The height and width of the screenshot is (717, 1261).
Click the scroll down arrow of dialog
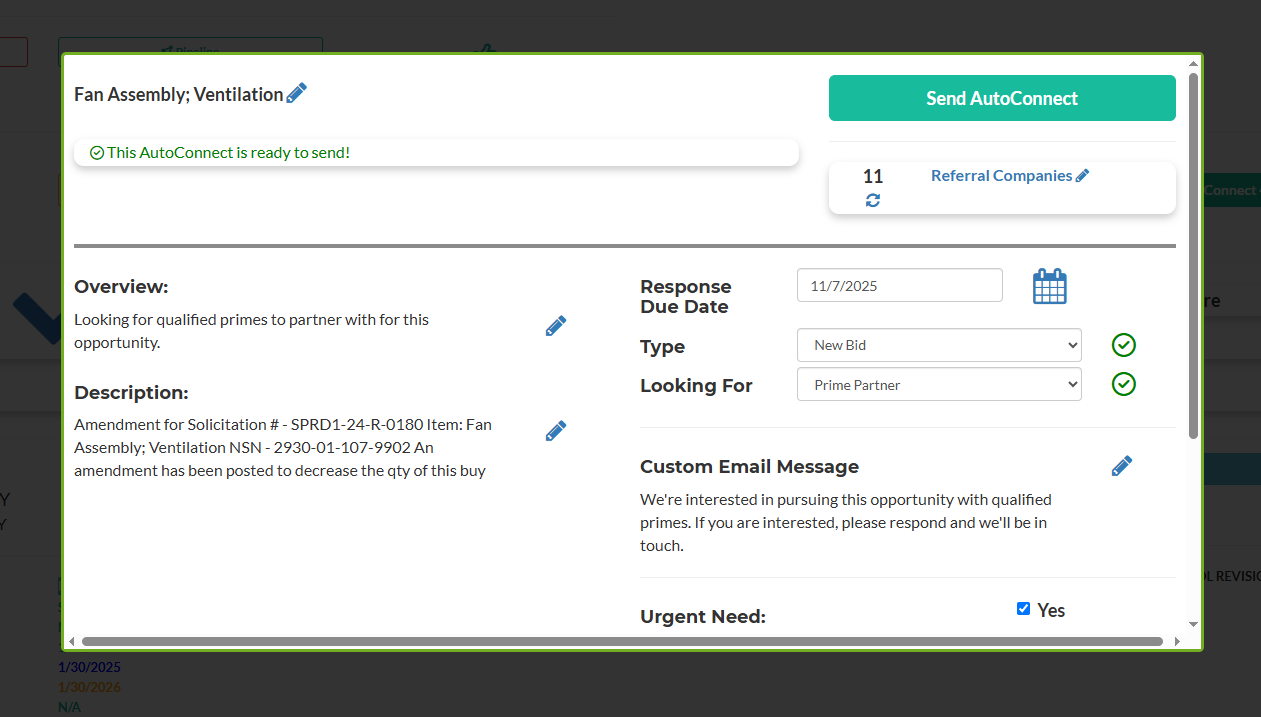(1193, 625)
